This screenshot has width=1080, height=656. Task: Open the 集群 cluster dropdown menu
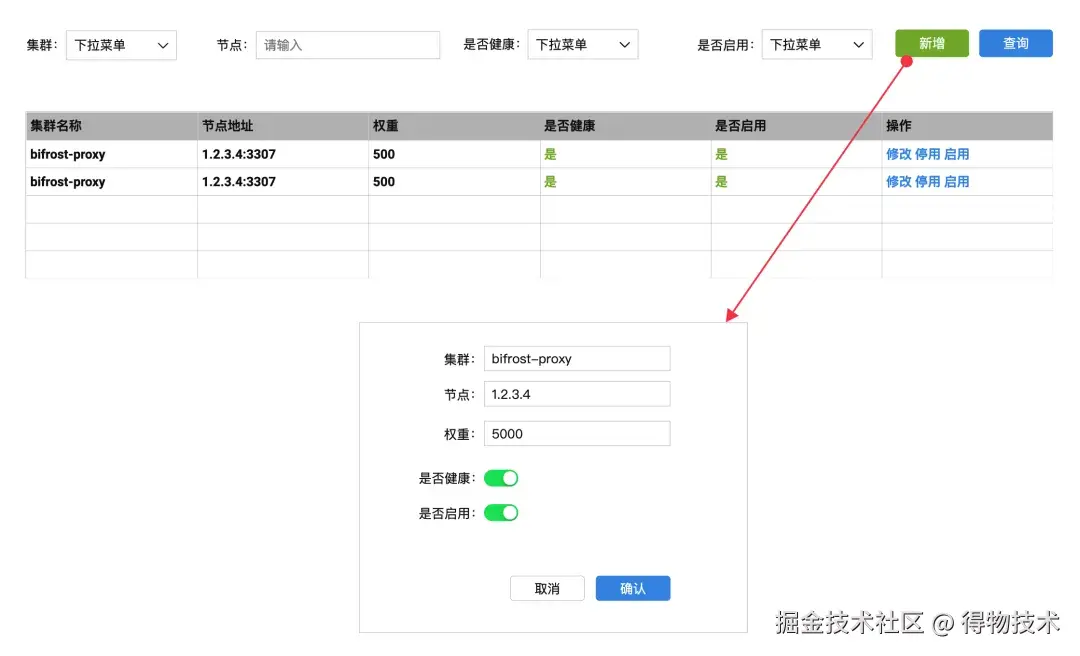[120, 44]
